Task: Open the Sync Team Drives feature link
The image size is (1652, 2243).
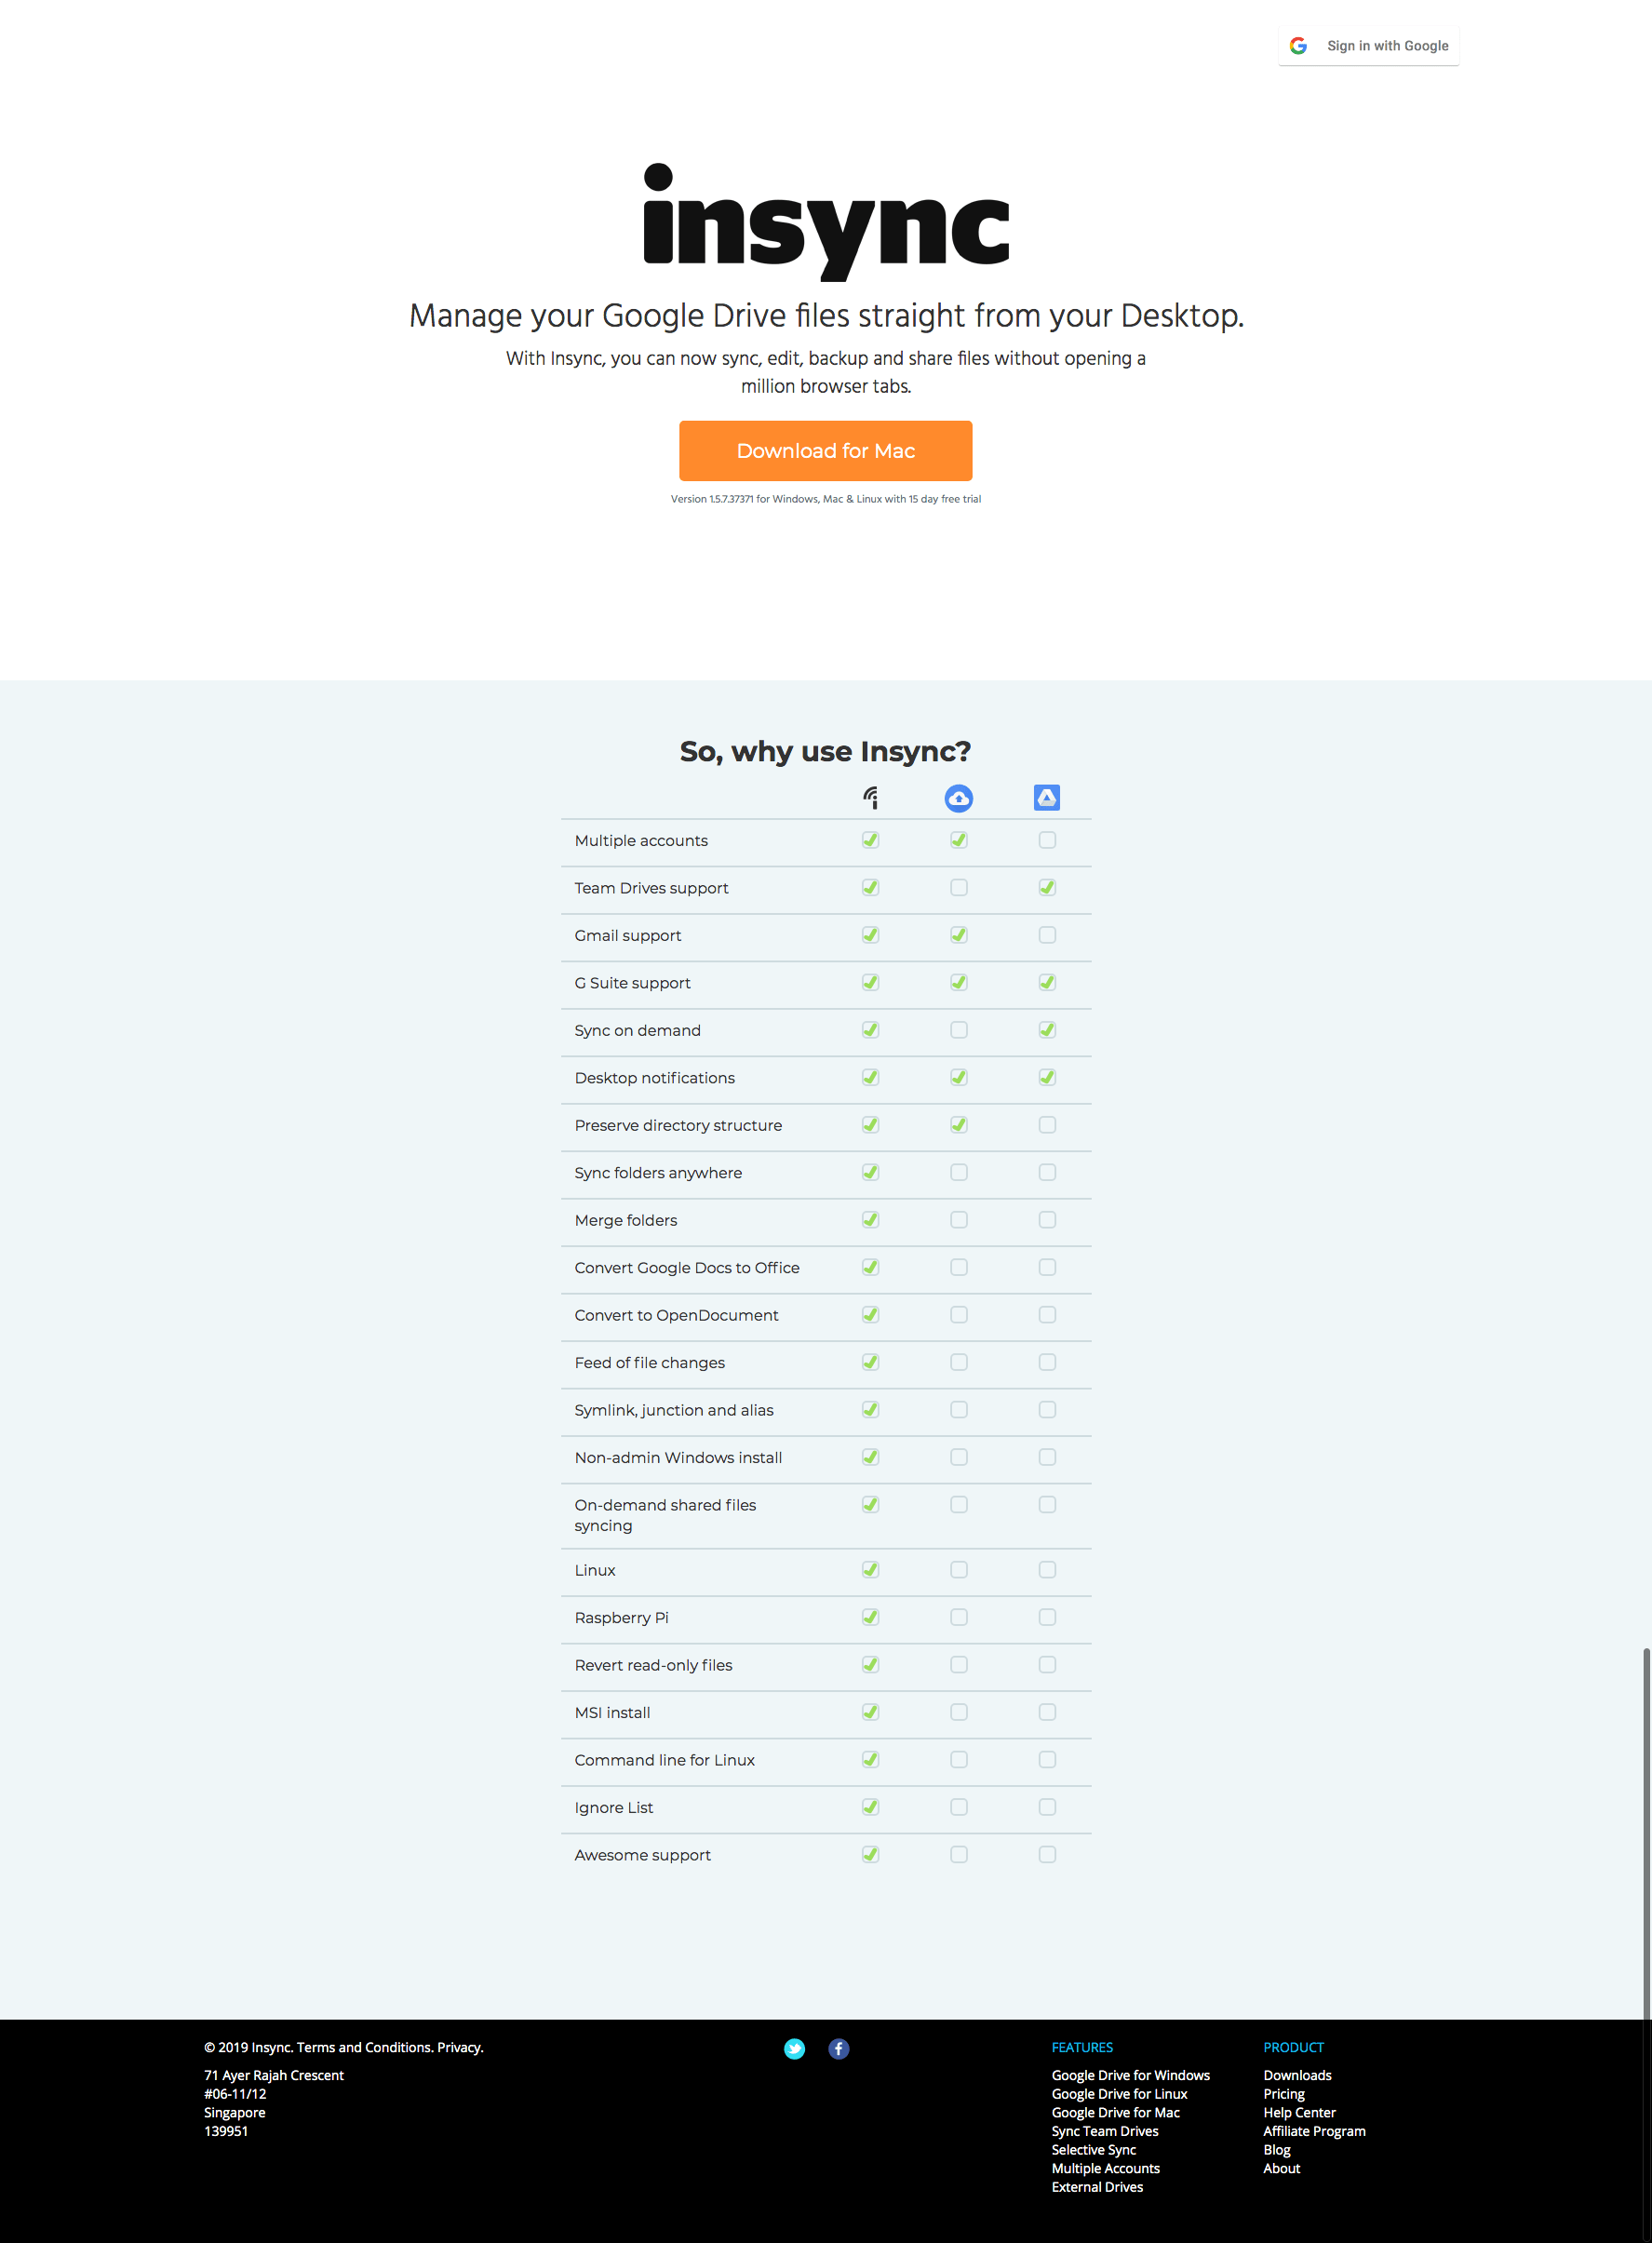Action: tap(1105, 2130)
